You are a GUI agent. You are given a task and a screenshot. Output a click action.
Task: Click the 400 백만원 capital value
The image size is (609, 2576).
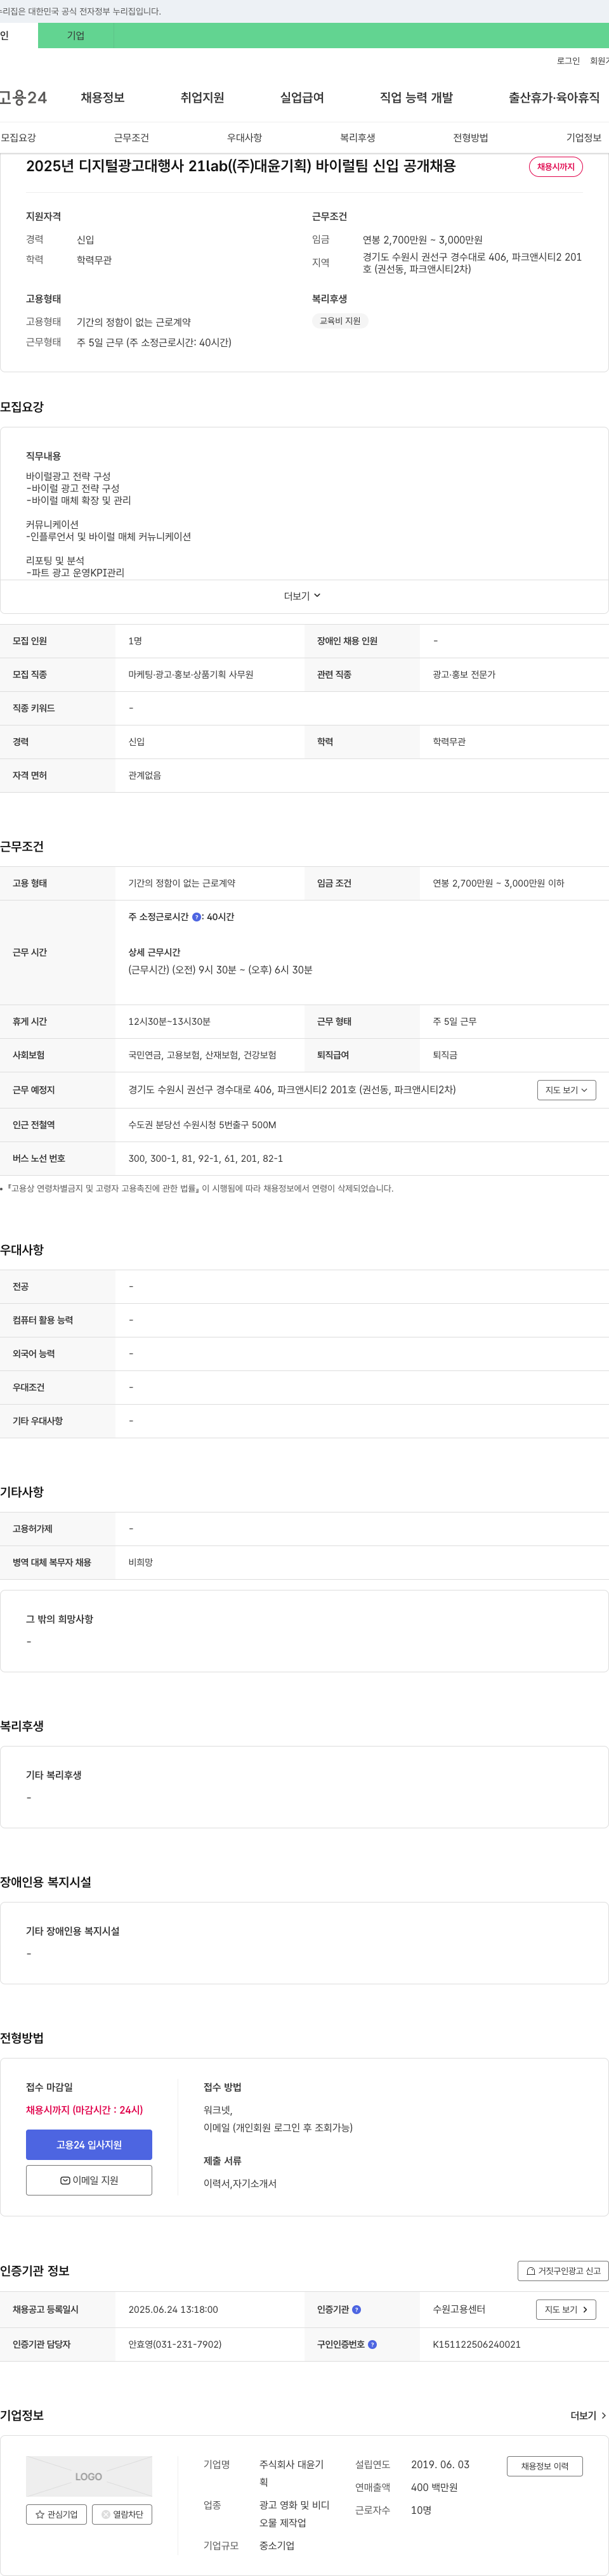point(434,2487)
